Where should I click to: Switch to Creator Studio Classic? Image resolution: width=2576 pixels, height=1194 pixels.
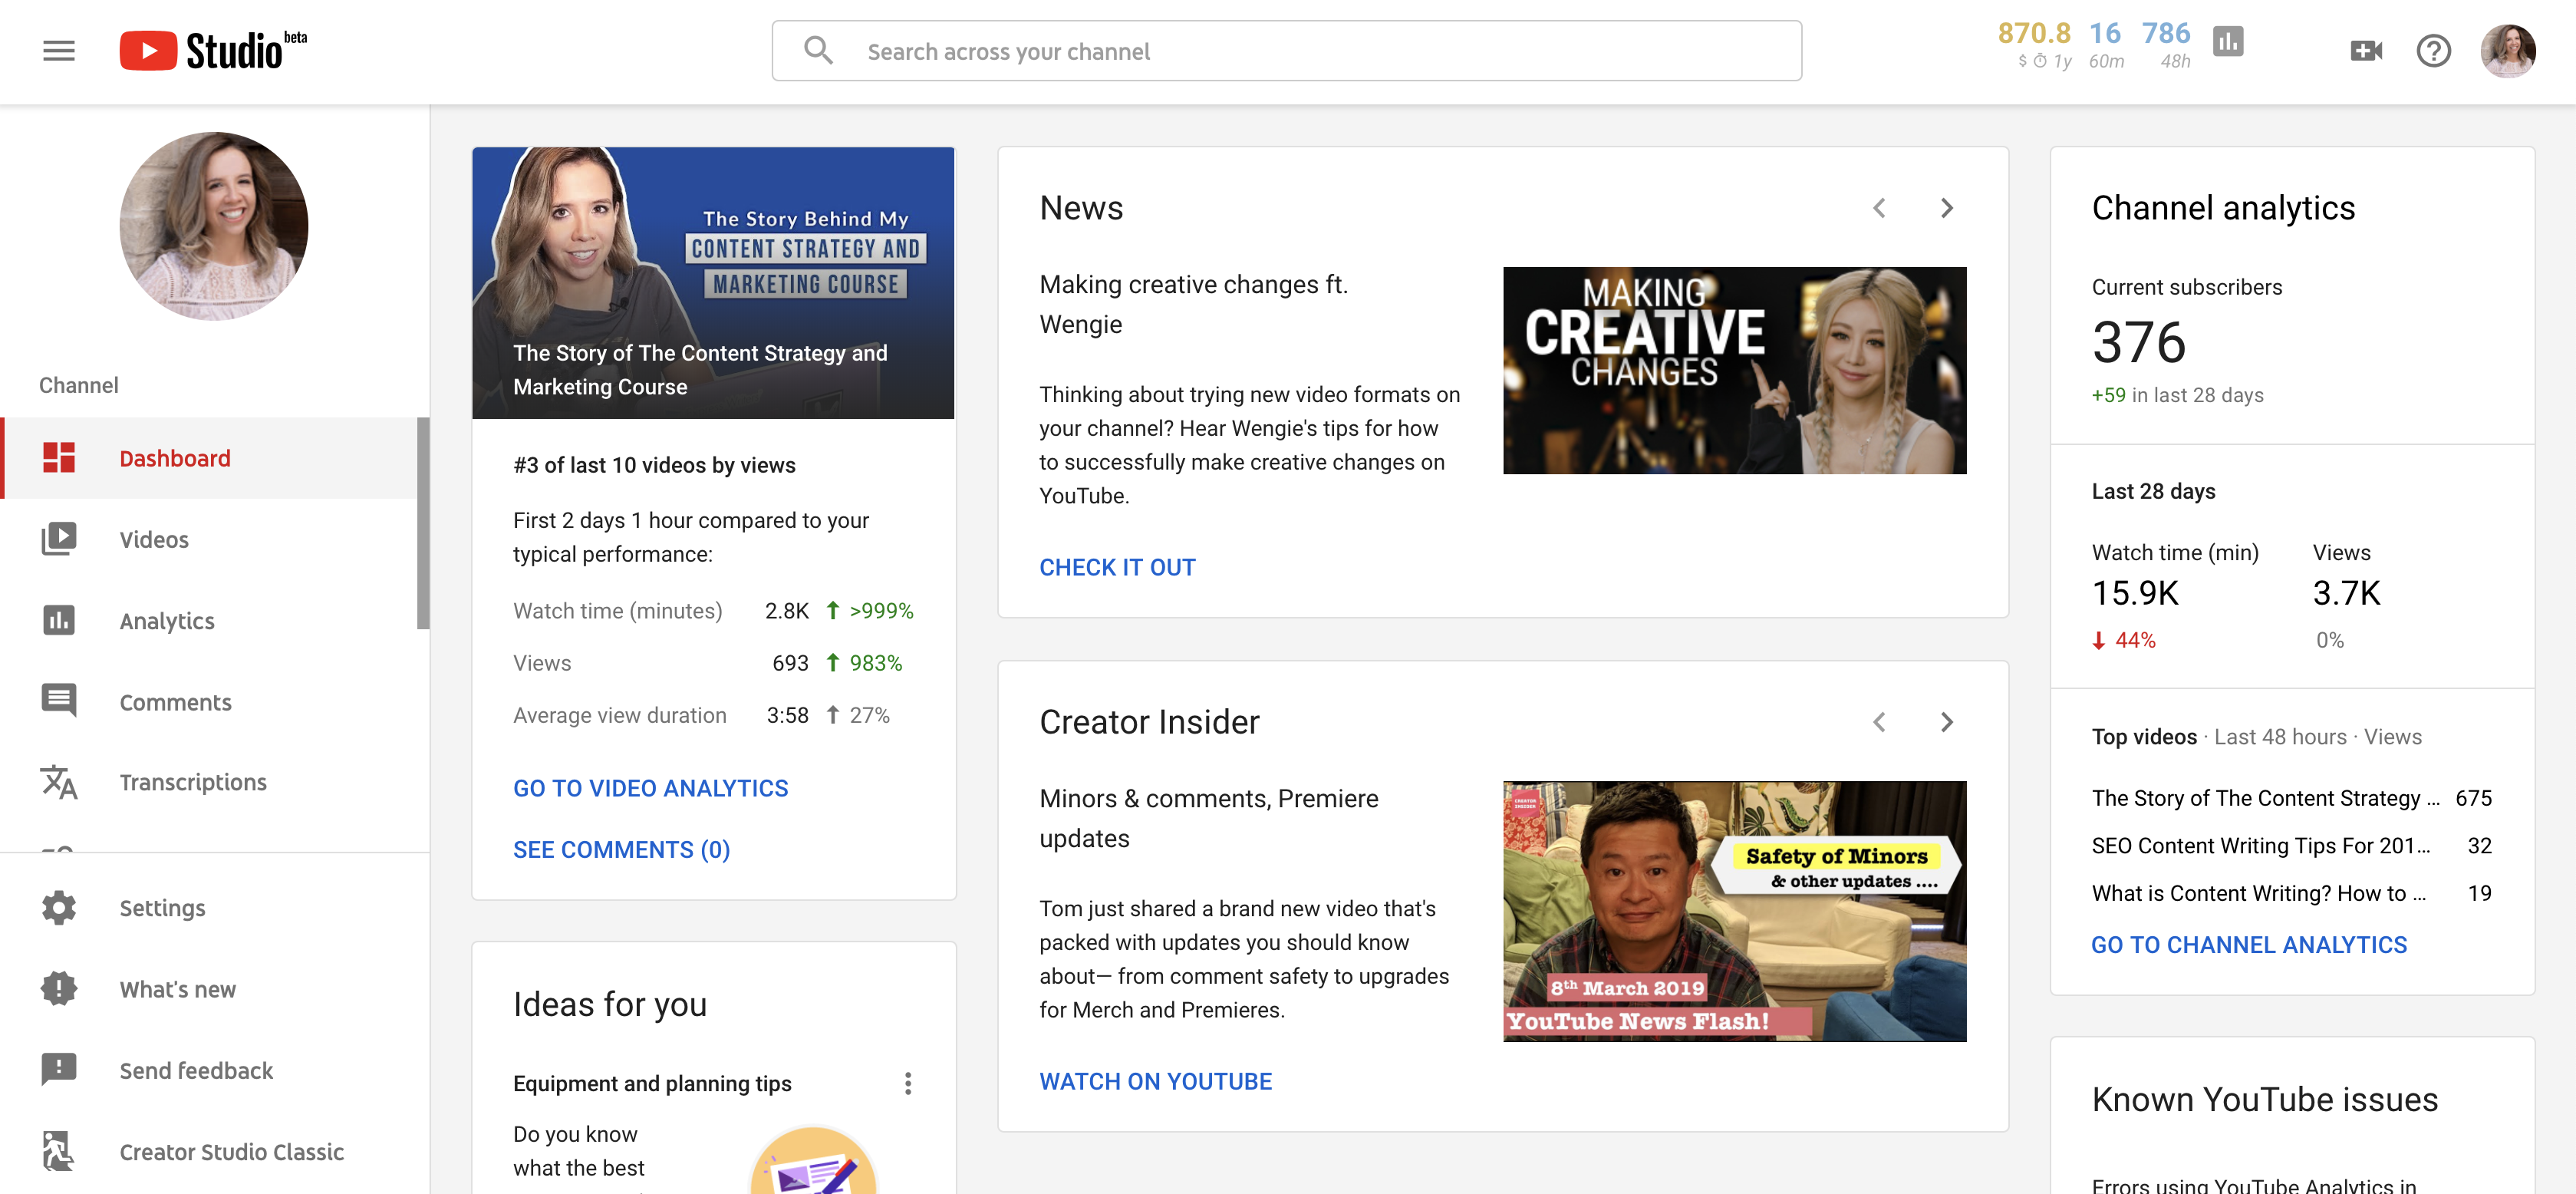click(x=214, y=1151)
